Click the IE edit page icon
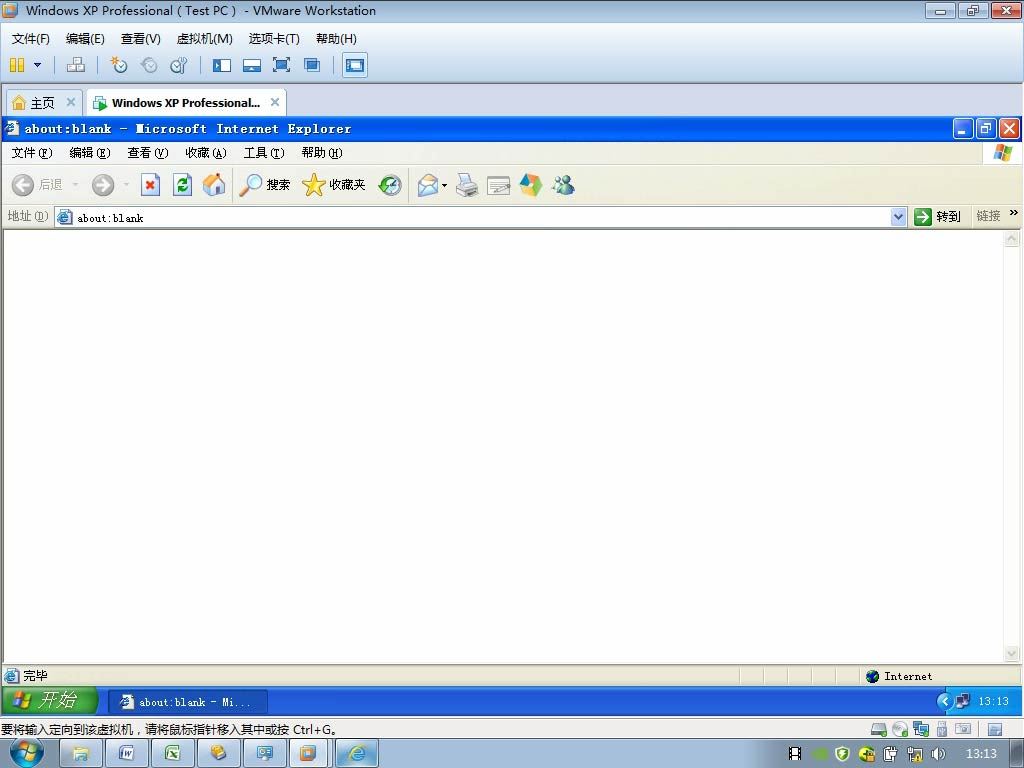This screenshot has width=1024, height=768. coord(498,185)
